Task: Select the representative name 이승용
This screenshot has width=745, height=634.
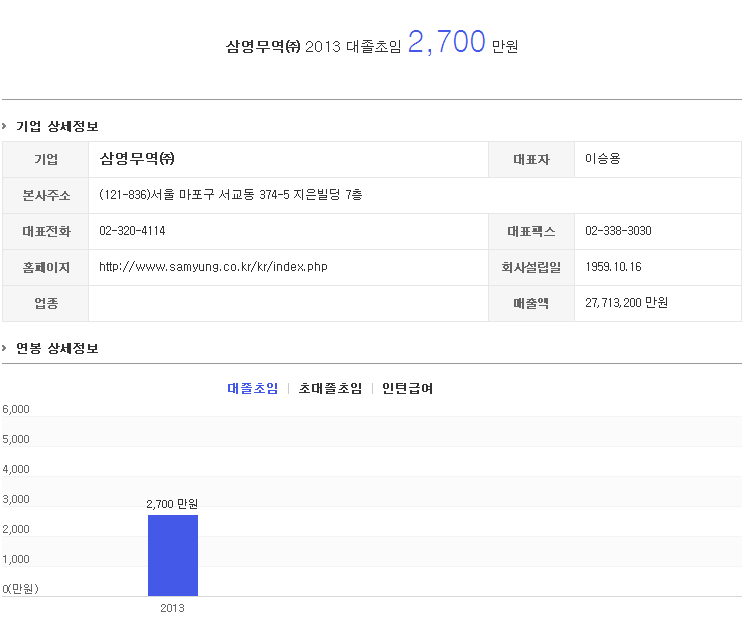Action: point(602,158)
